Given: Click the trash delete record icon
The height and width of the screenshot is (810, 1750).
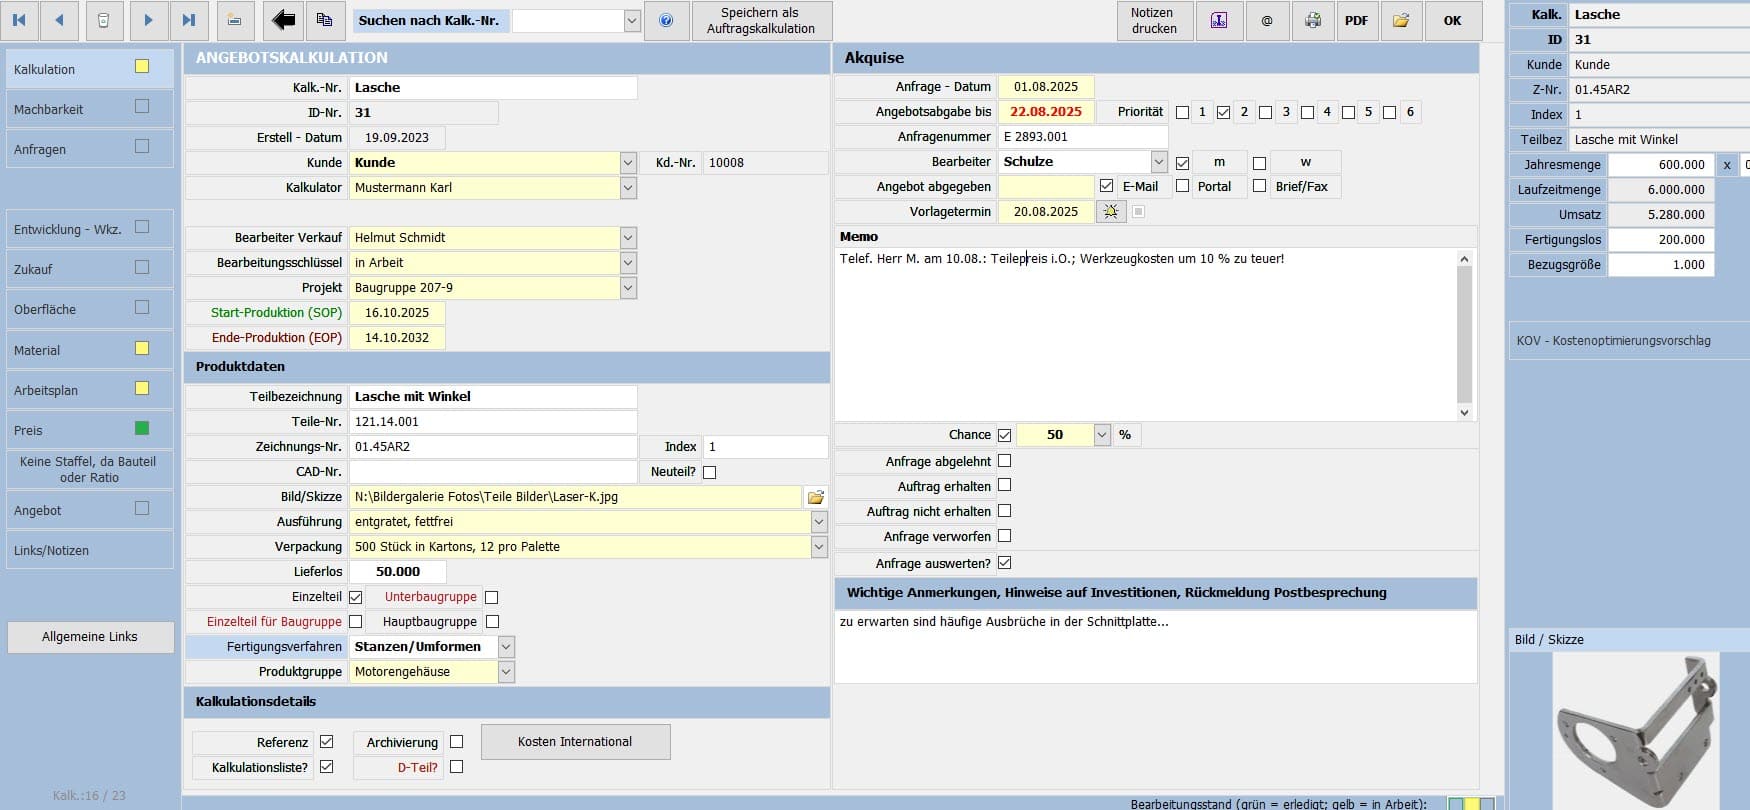Looking at the screenshot, I should point(103,20).
